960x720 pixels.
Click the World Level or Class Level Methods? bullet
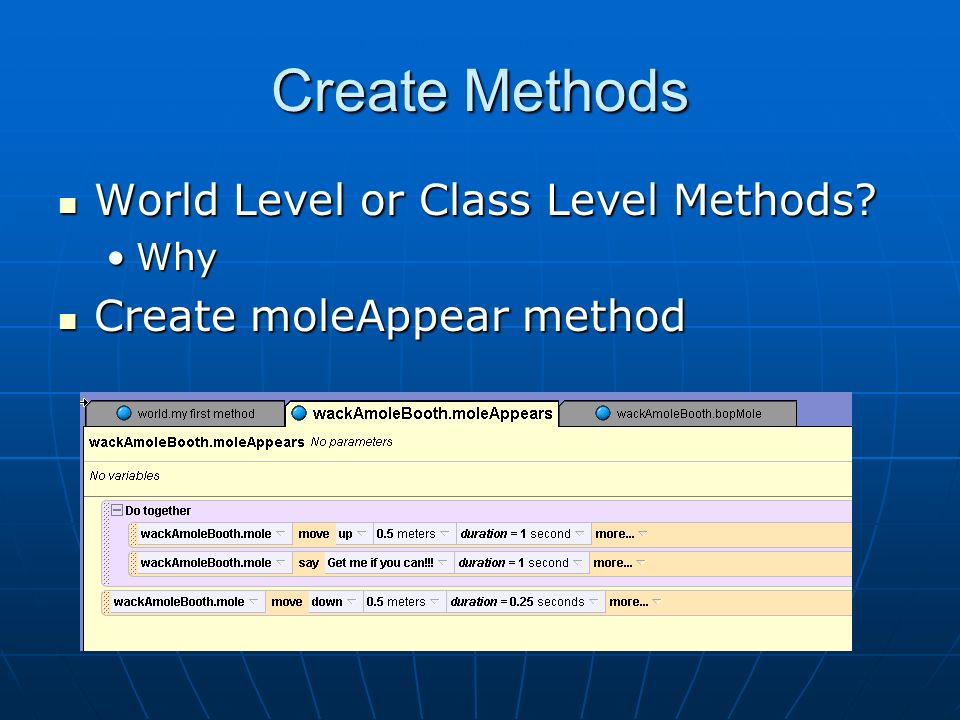[x=486, y=200]
